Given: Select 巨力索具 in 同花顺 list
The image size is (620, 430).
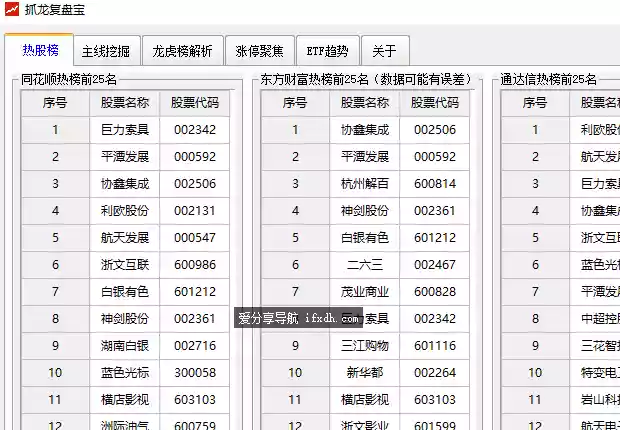Looking at the screenshot, I should [x=125, y=130].
